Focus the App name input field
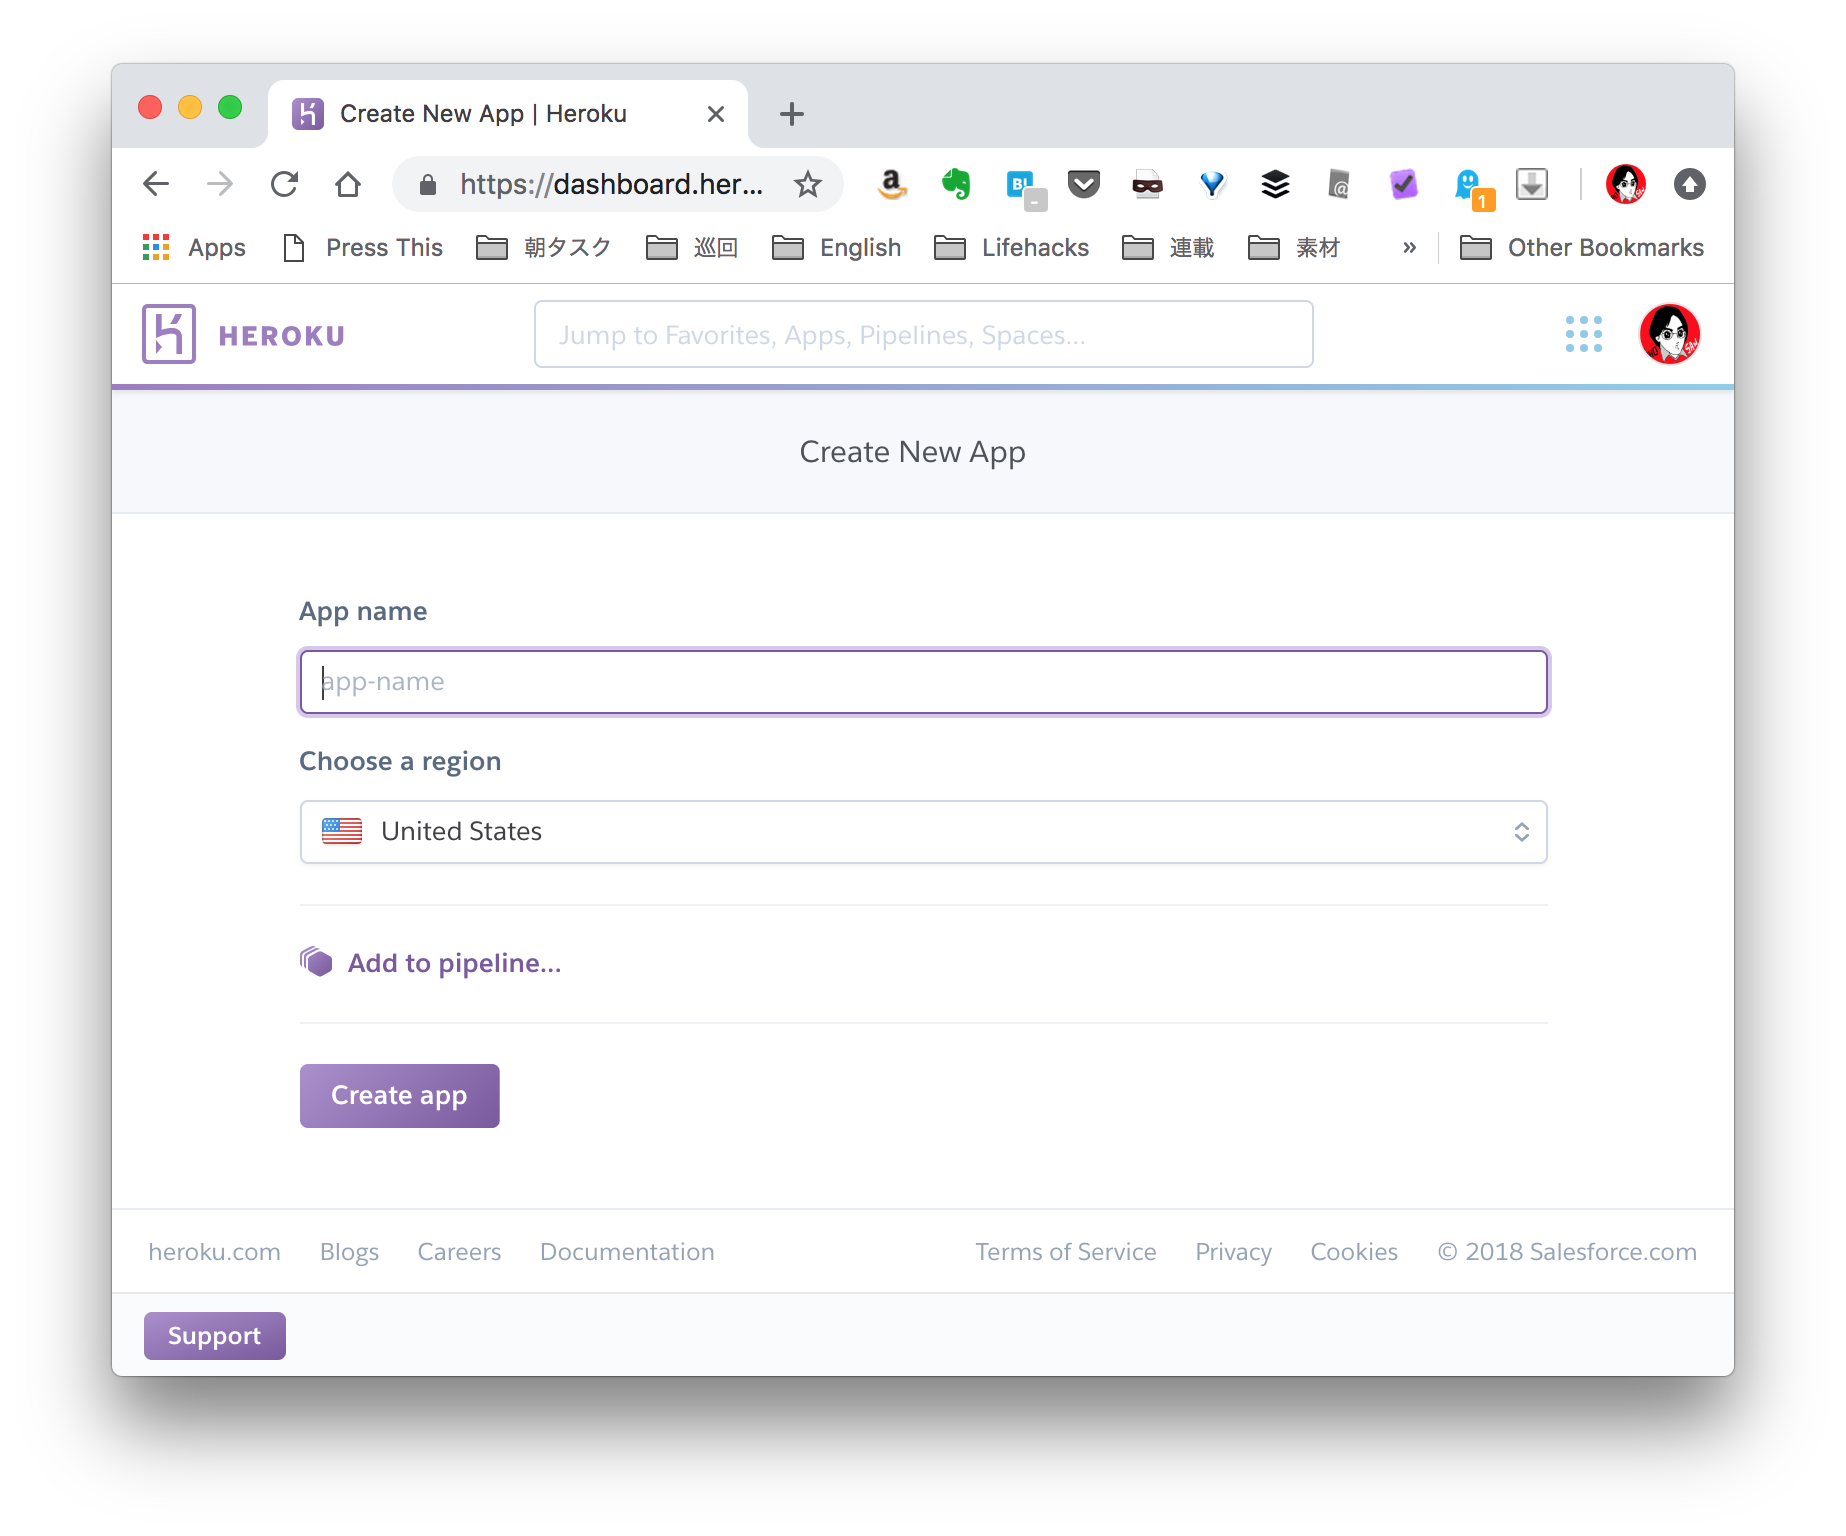This screenshot has width=1846, height=1536. [x=924, y=682]
